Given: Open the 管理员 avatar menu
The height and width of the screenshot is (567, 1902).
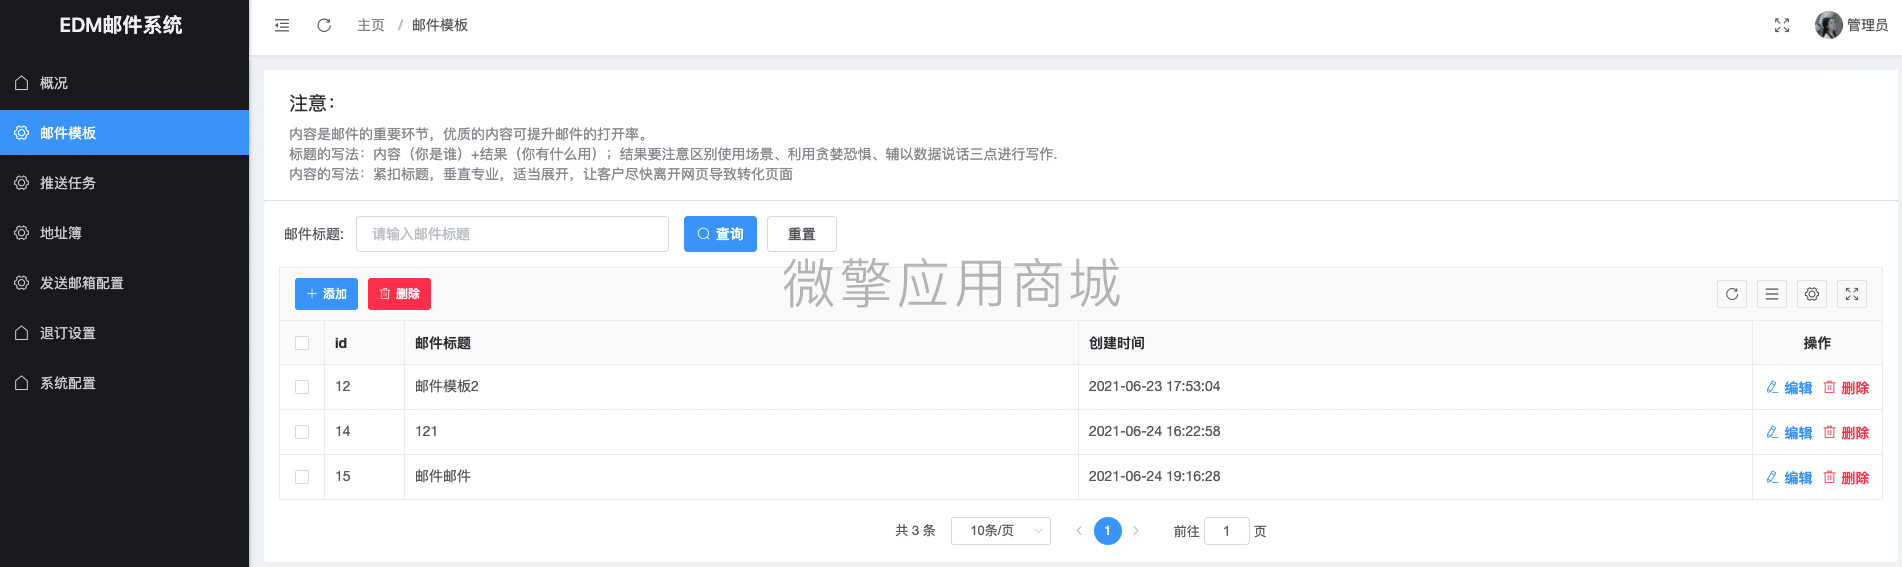Looking at the screenshot, I should pyautogui.click(x=1851, y=25).
